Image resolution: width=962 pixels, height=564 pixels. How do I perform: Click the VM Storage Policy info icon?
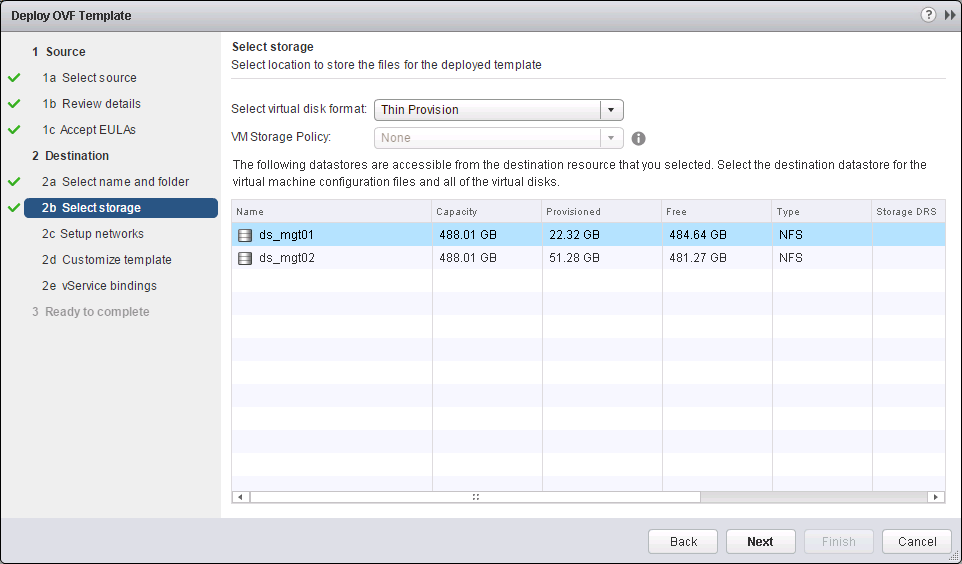638,139
